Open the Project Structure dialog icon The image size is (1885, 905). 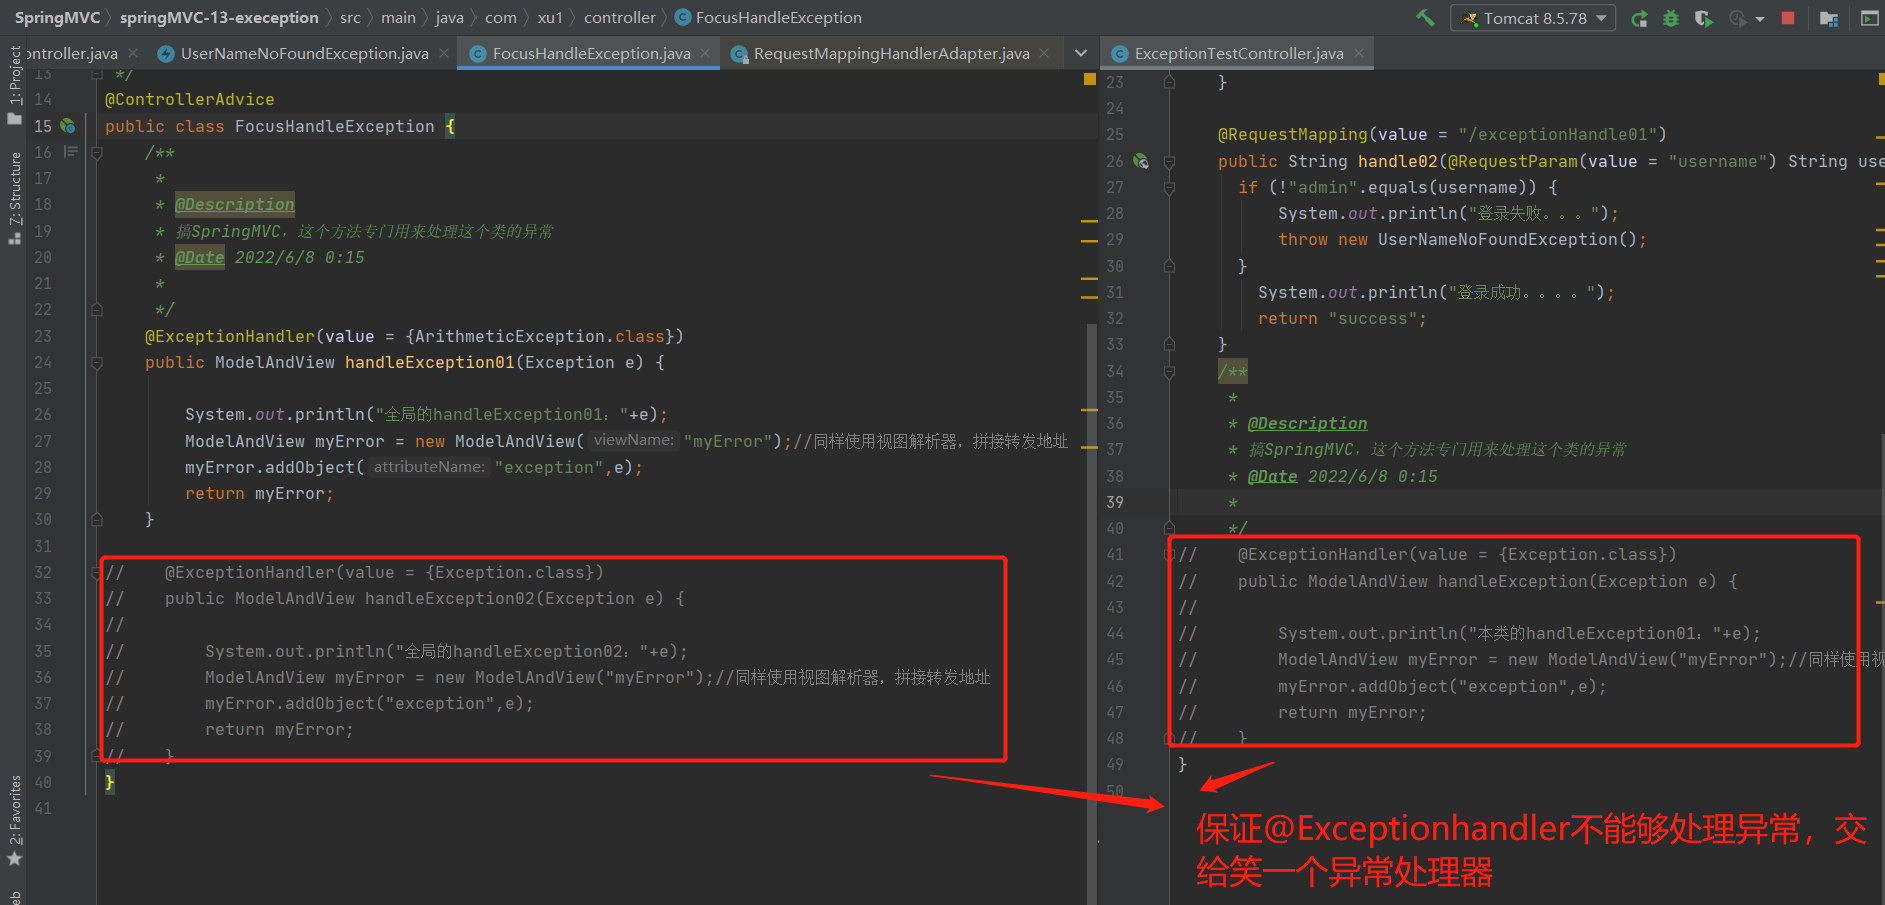1829,18
